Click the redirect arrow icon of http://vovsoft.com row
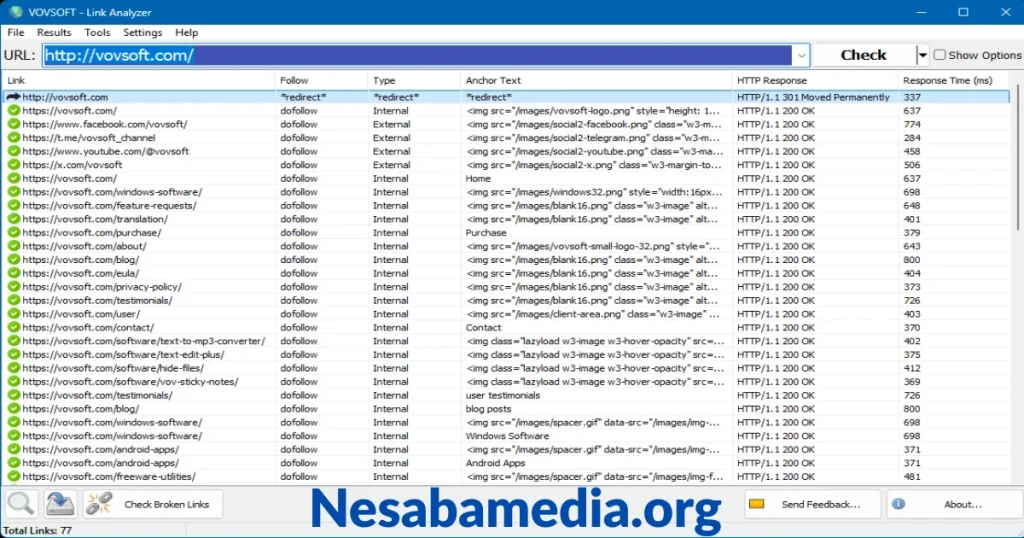 (13, 97)
